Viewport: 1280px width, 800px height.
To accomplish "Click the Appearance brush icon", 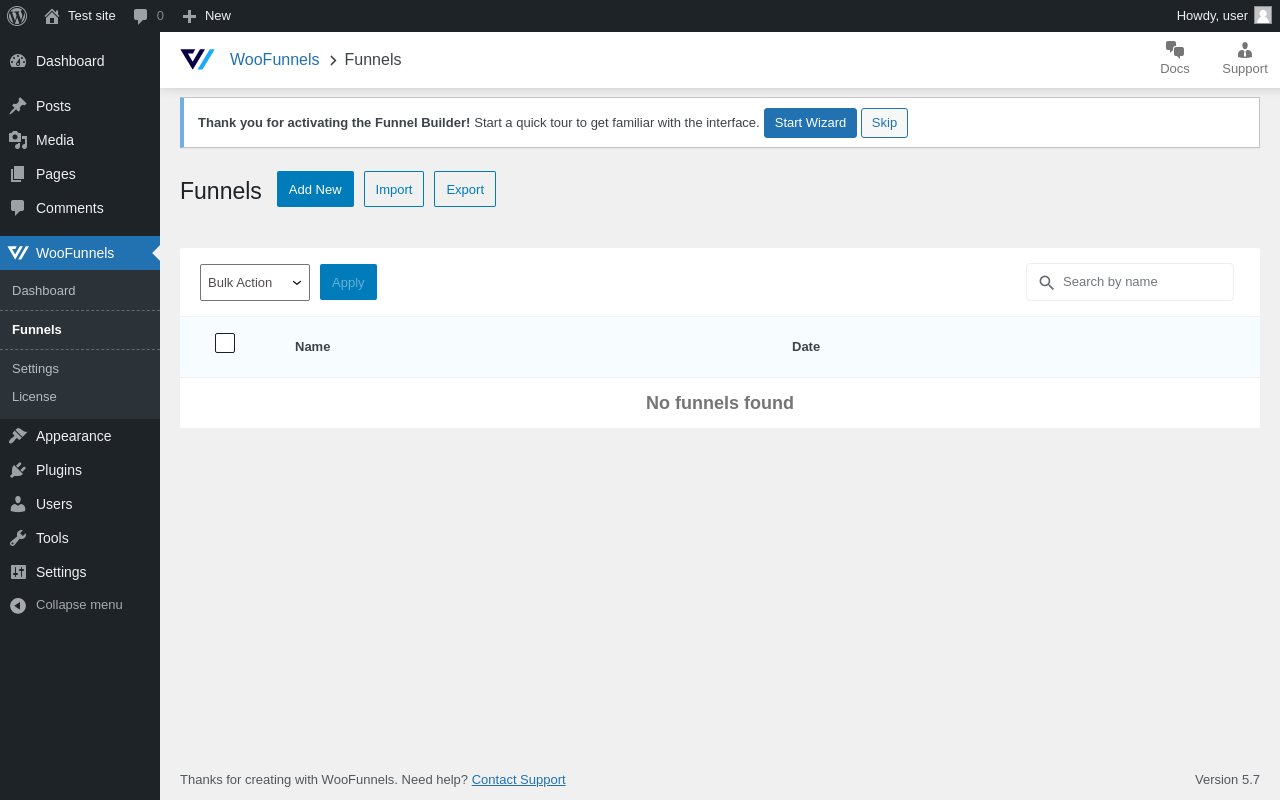I will coord(18,436).
